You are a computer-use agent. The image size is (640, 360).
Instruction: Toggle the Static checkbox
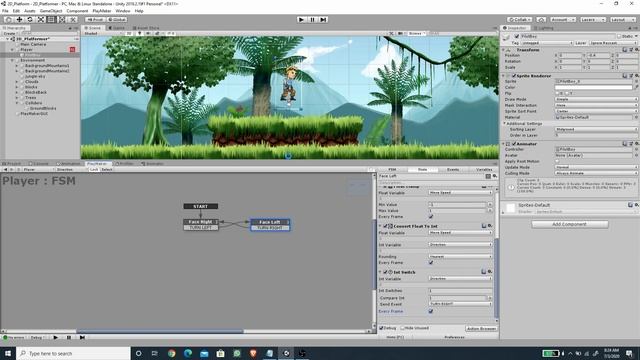619,36
